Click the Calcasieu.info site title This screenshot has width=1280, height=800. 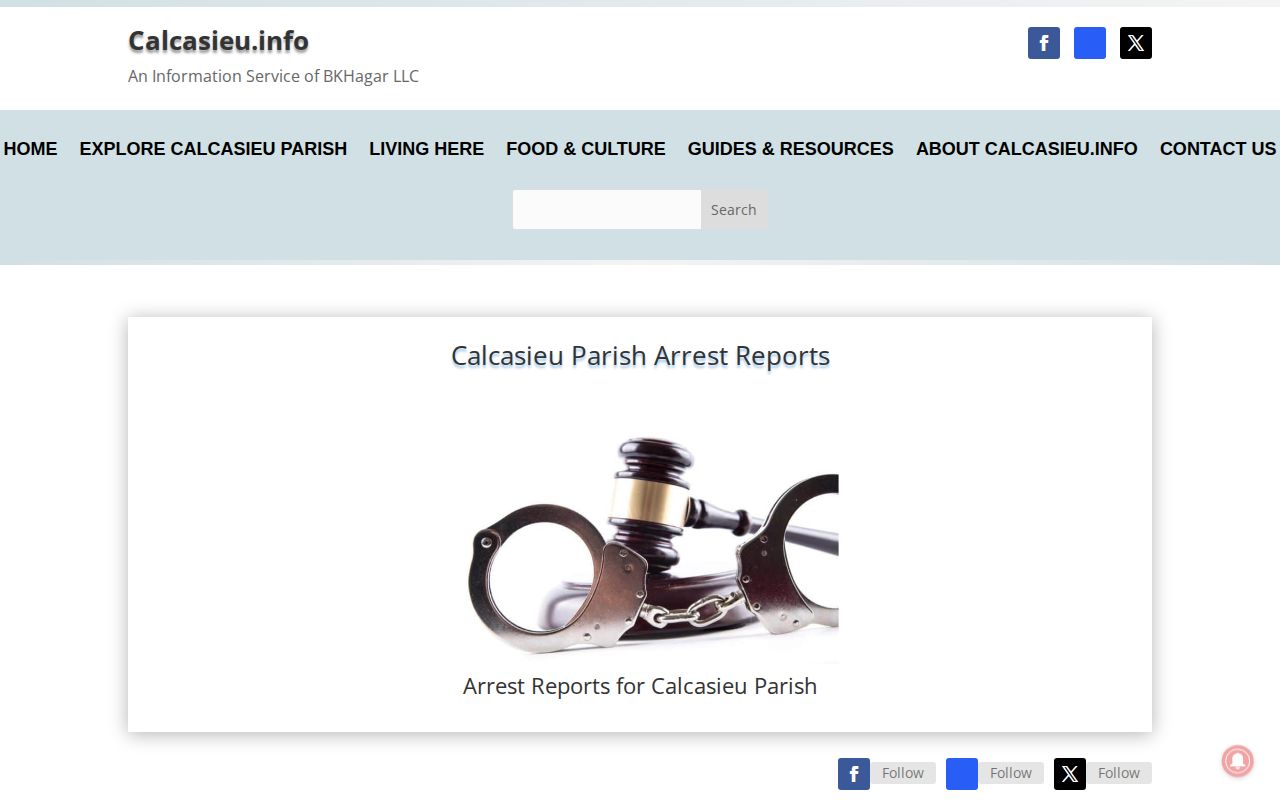[x=218, y=41]
